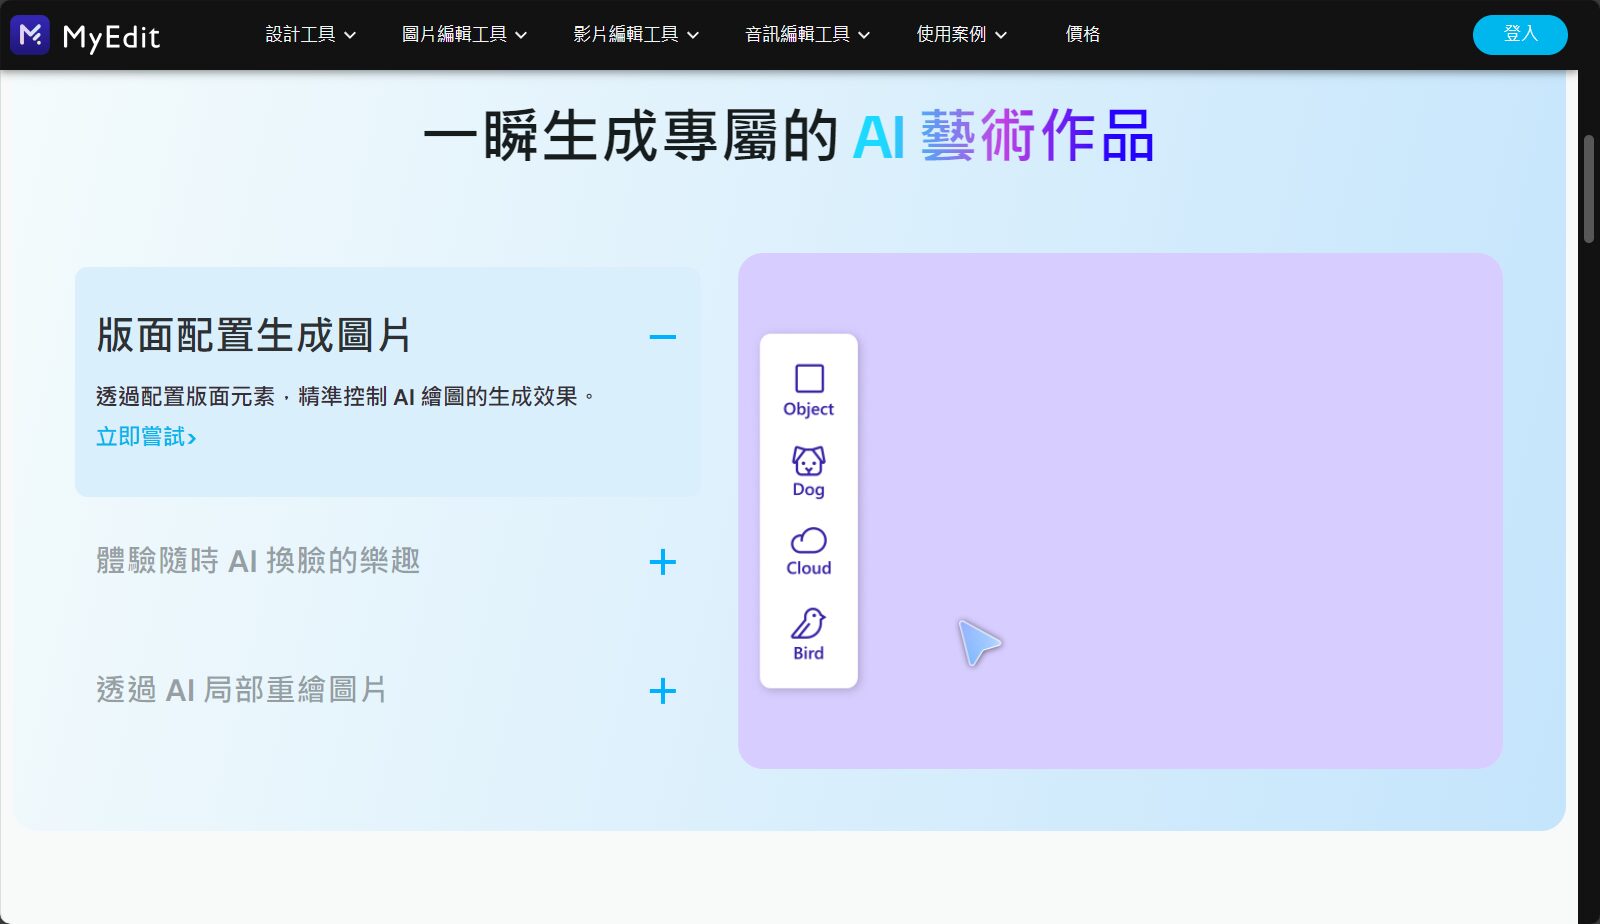The height and width of the screenshot is (924, 1600).
Task: Collapse the 版面配置生成圖片 section with the minus icon
Action: (663, 337)
